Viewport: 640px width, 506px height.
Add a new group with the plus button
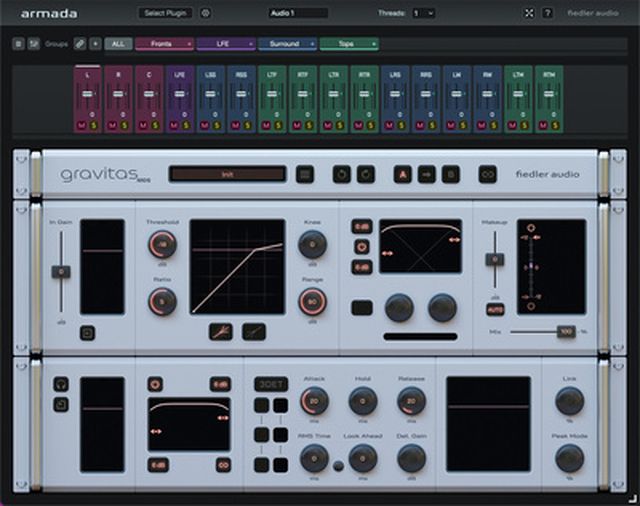point(96,44)
